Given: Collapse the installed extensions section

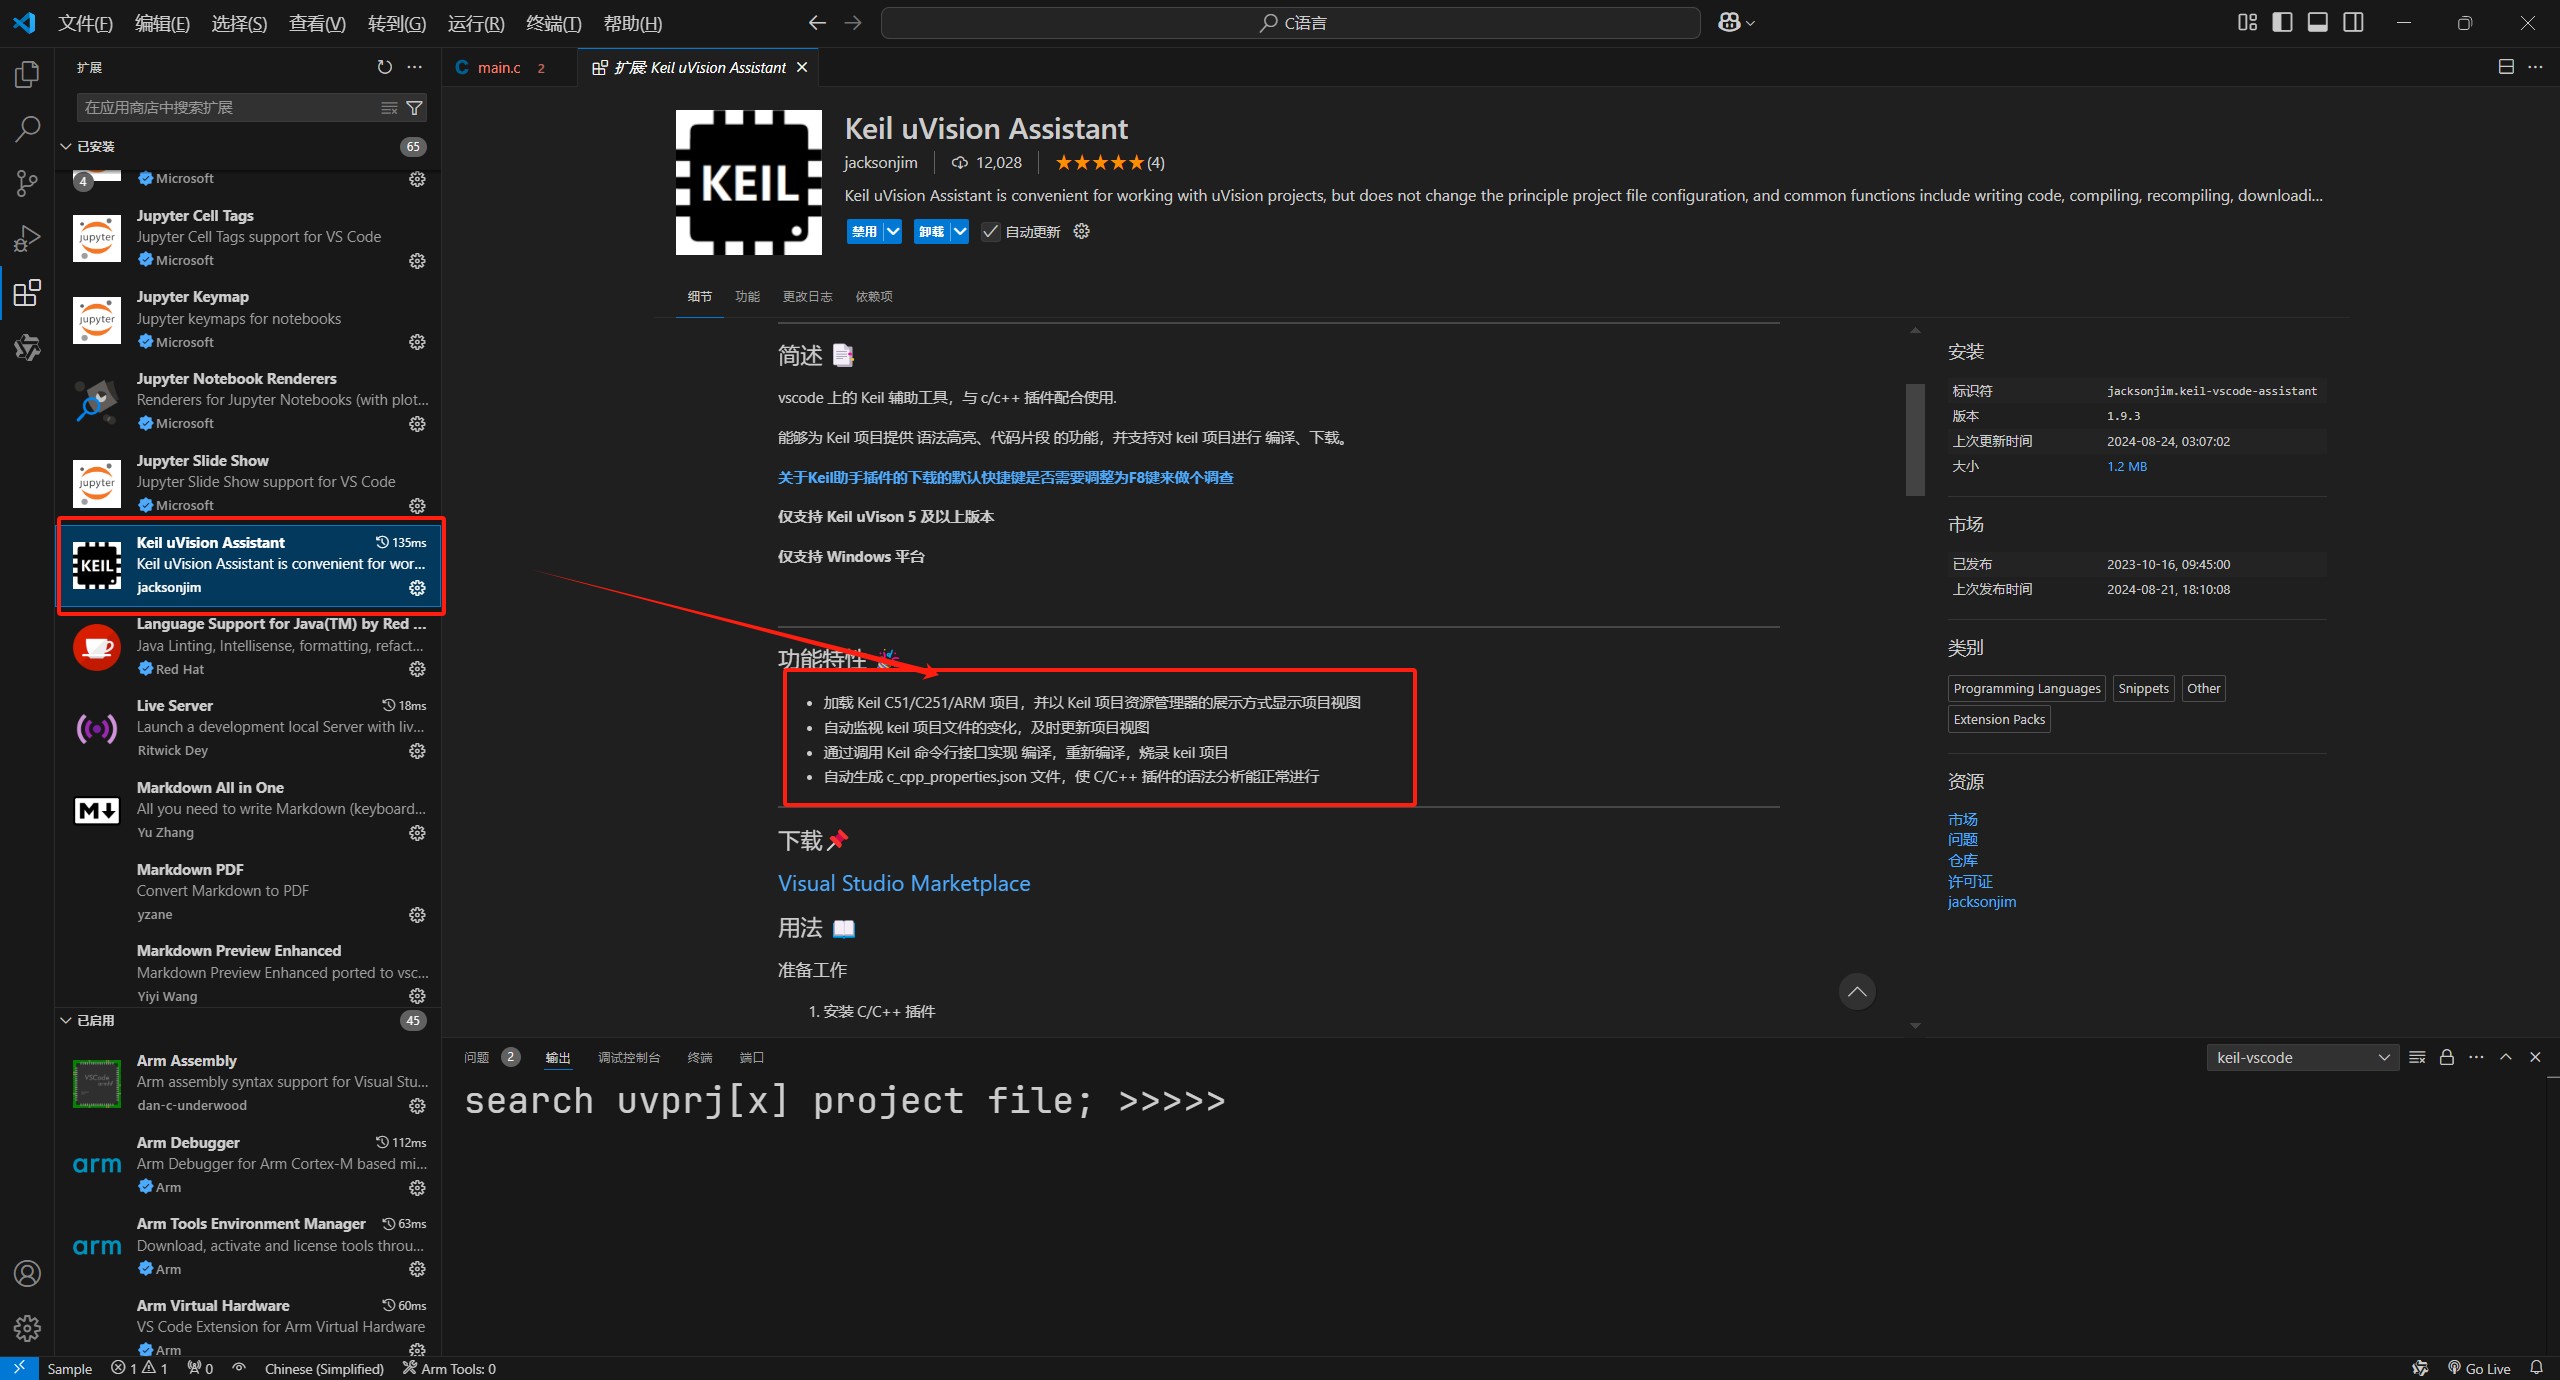Looking at the screenshot, I should coord(66,147).
